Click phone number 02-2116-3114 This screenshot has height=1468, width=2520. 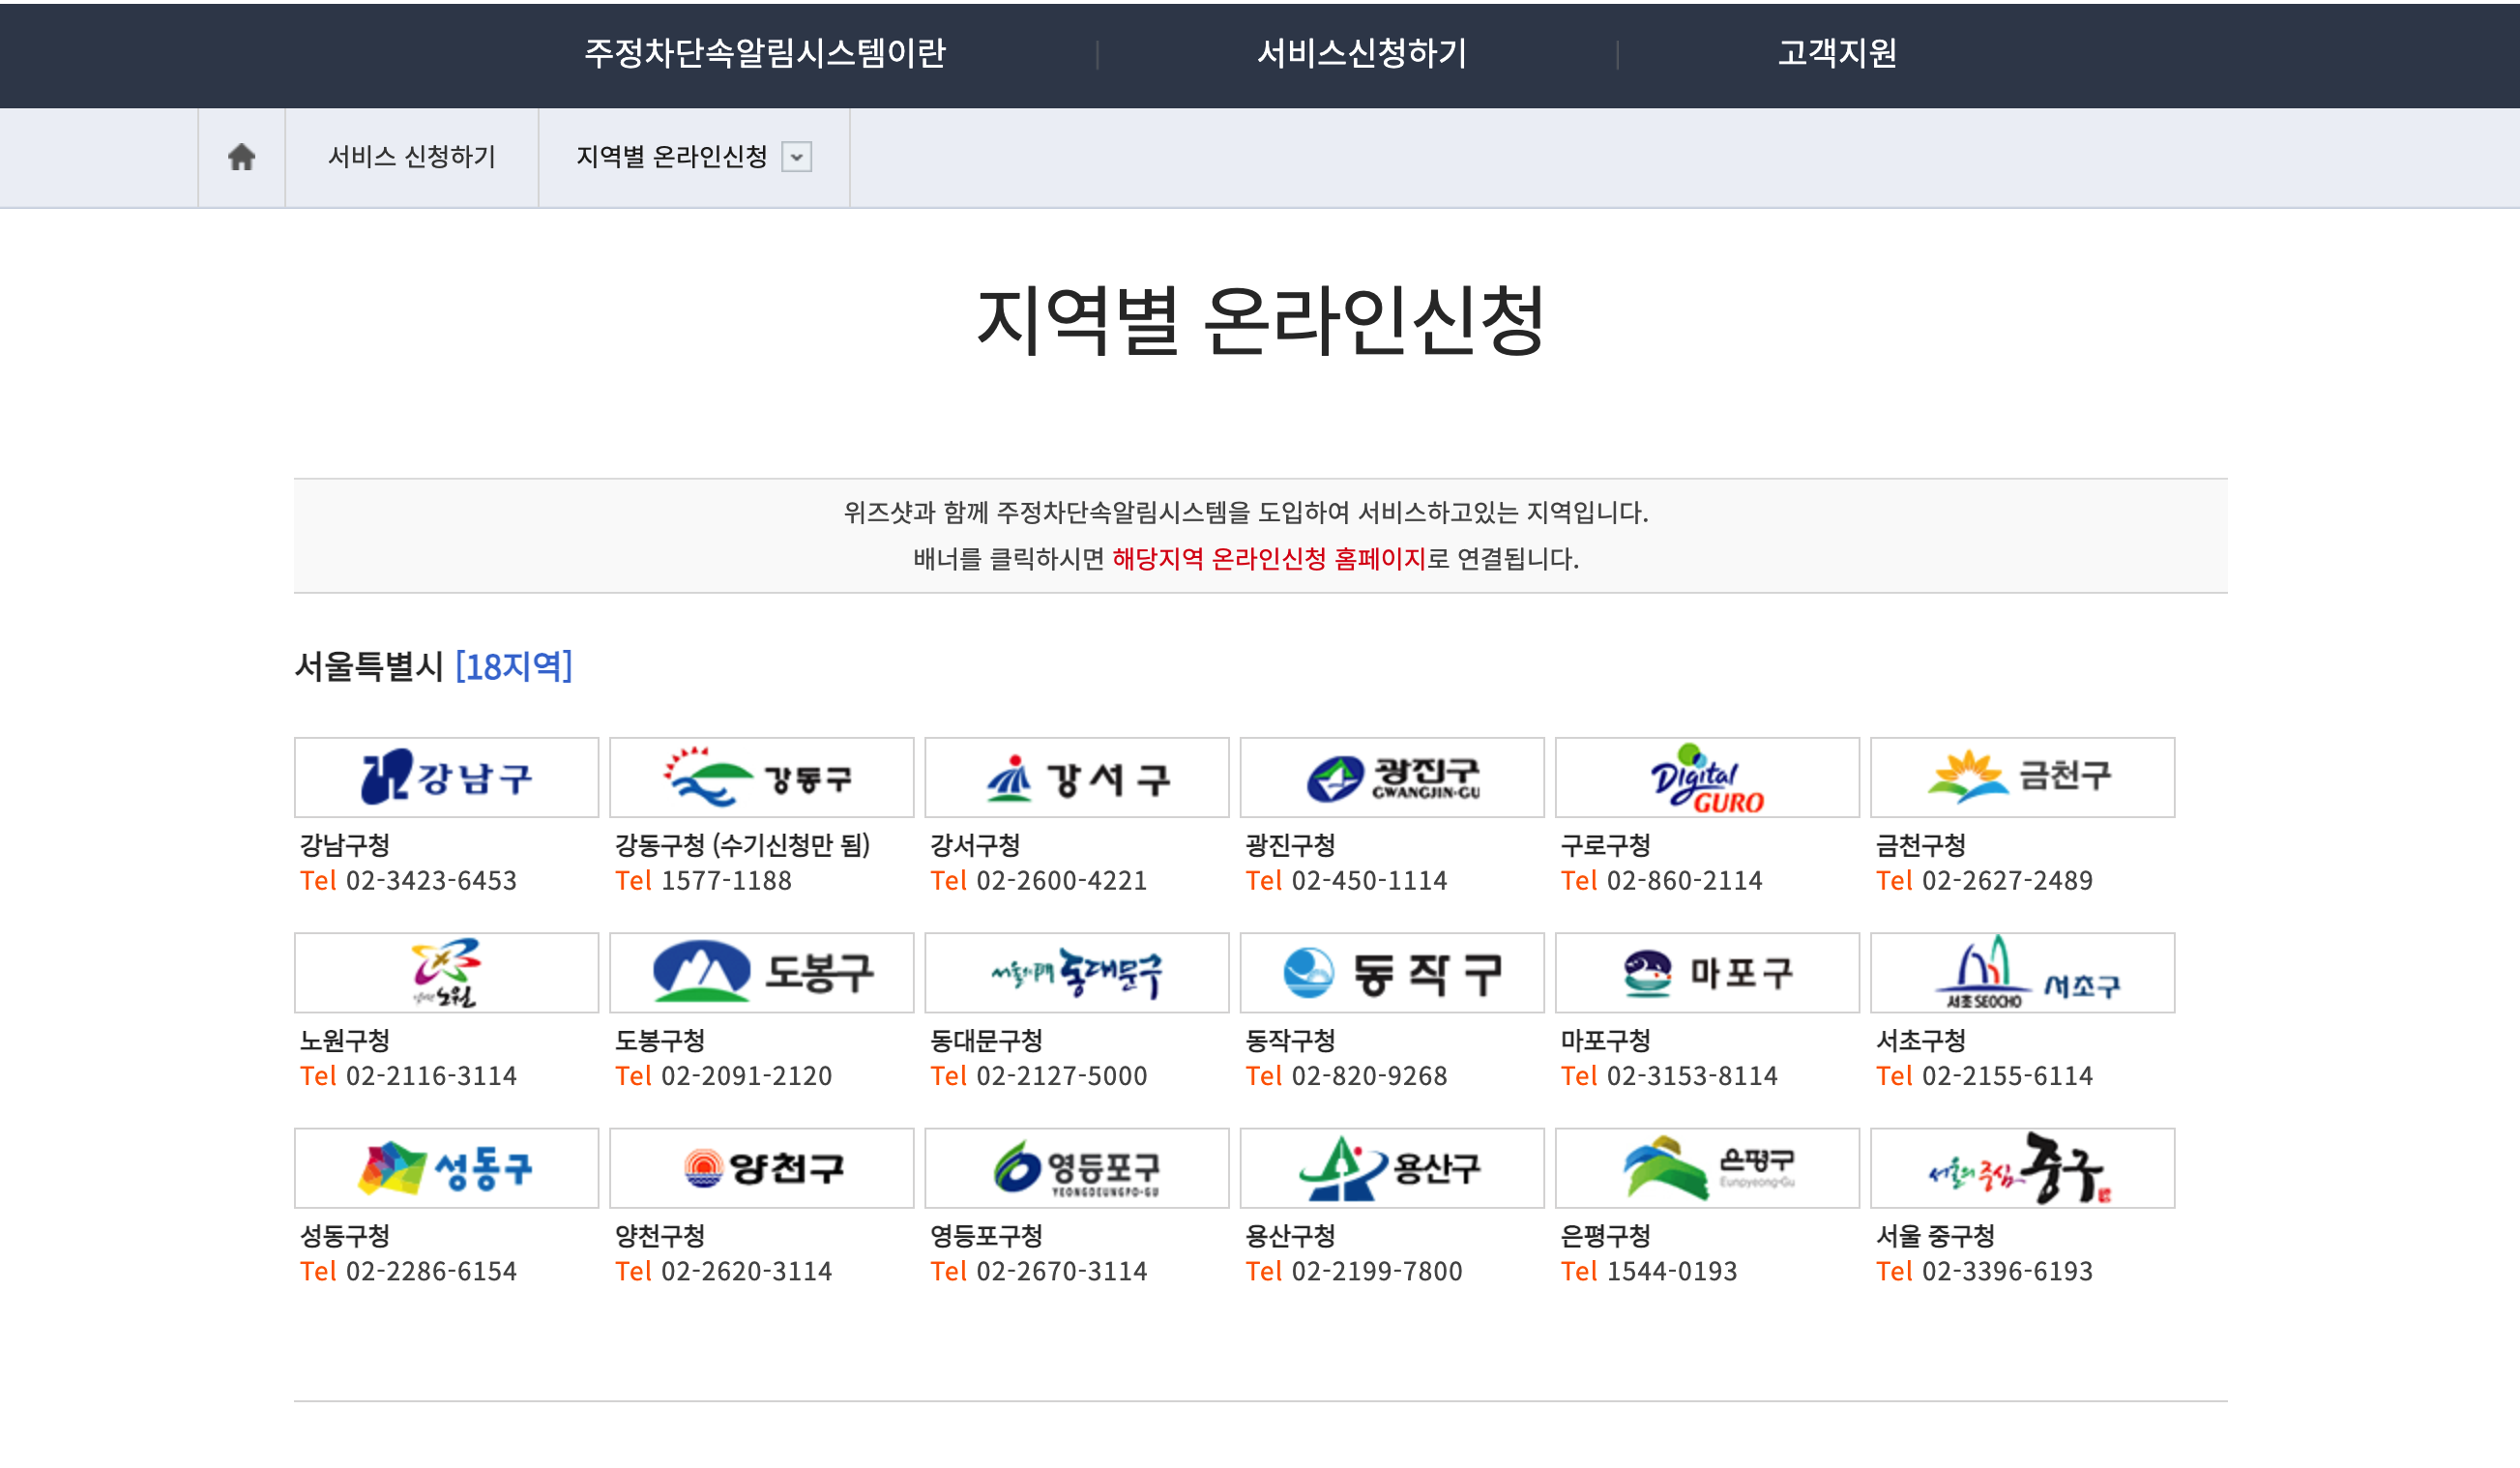click(x=431, y=1076)
